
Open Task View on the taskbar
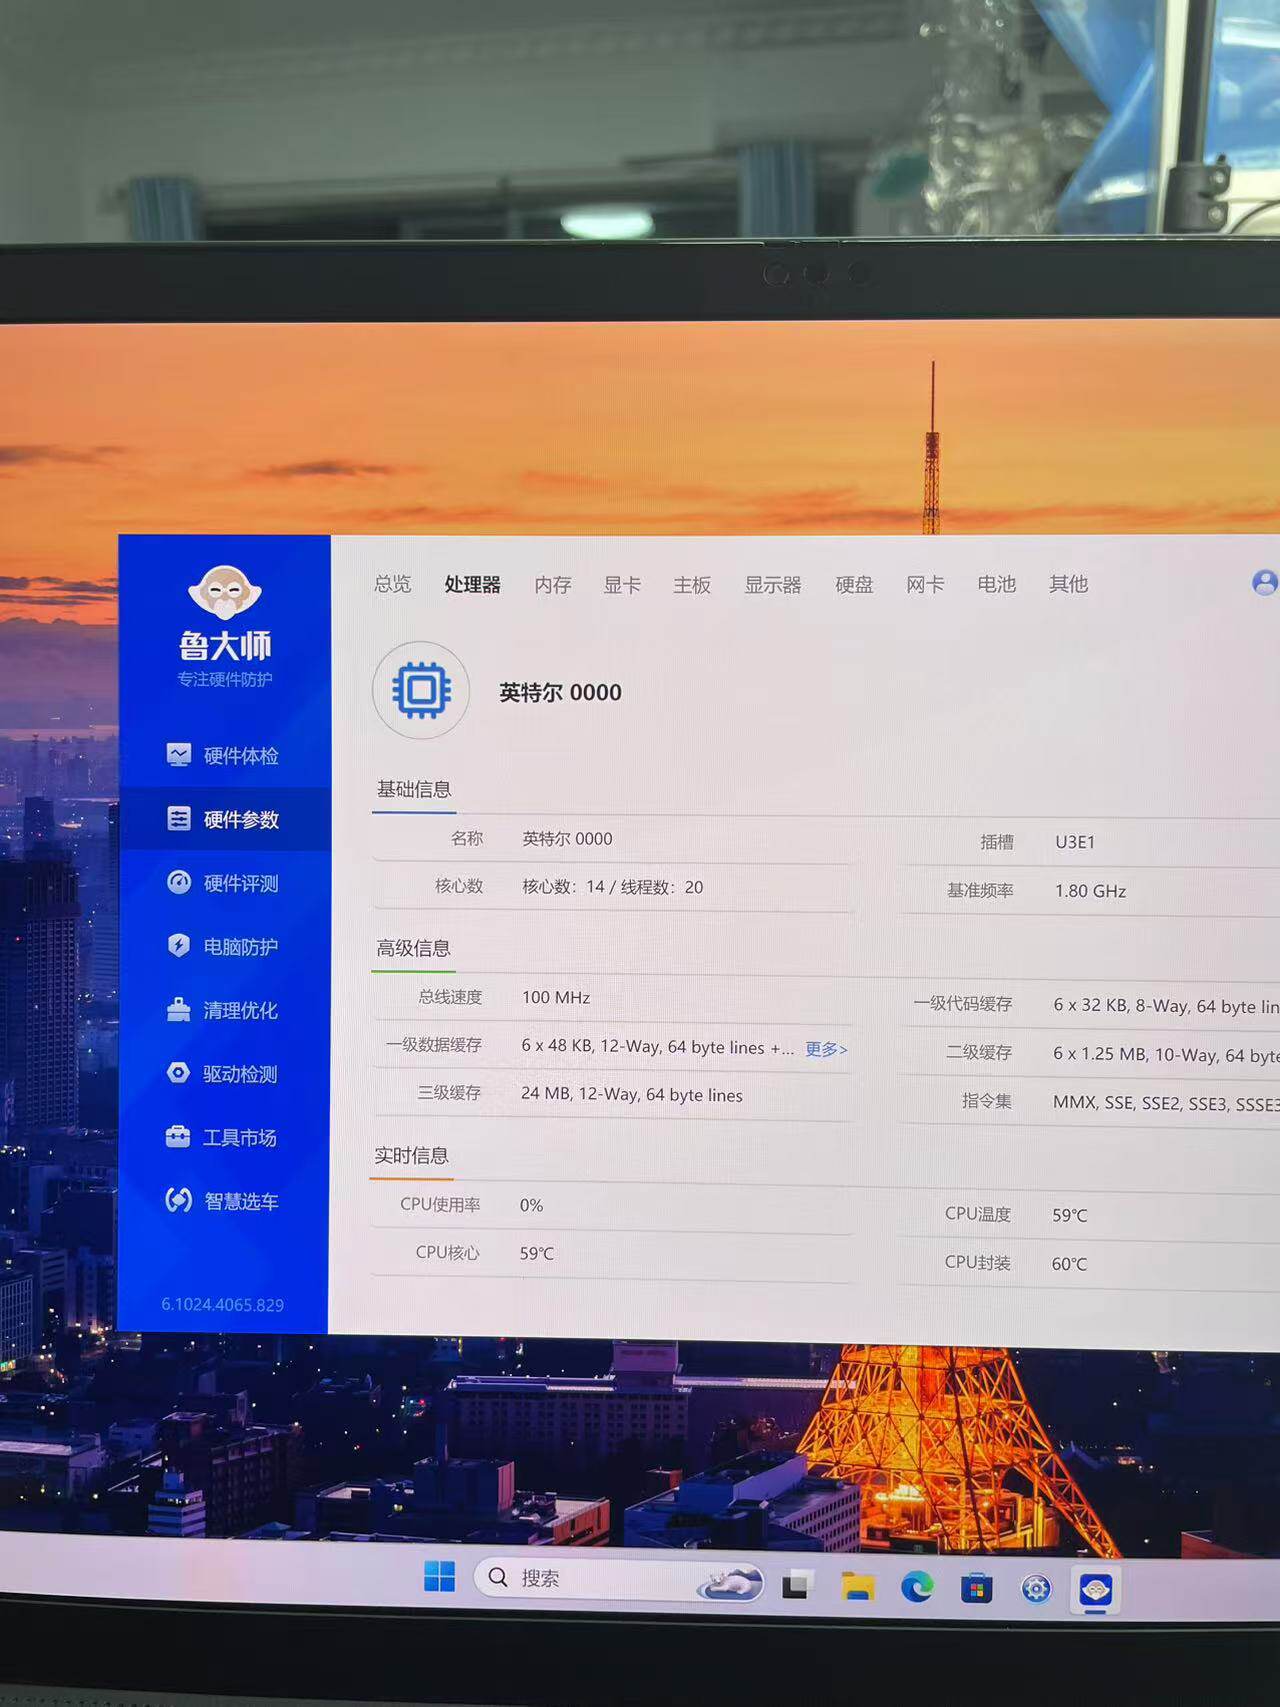[x=796, y=1584]
